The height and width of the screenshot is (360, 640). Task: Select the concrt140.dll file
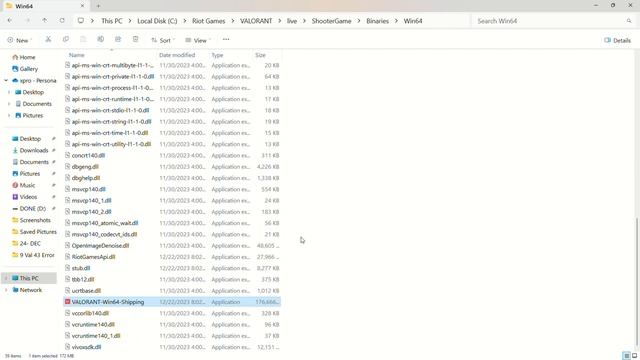point(172,156)
